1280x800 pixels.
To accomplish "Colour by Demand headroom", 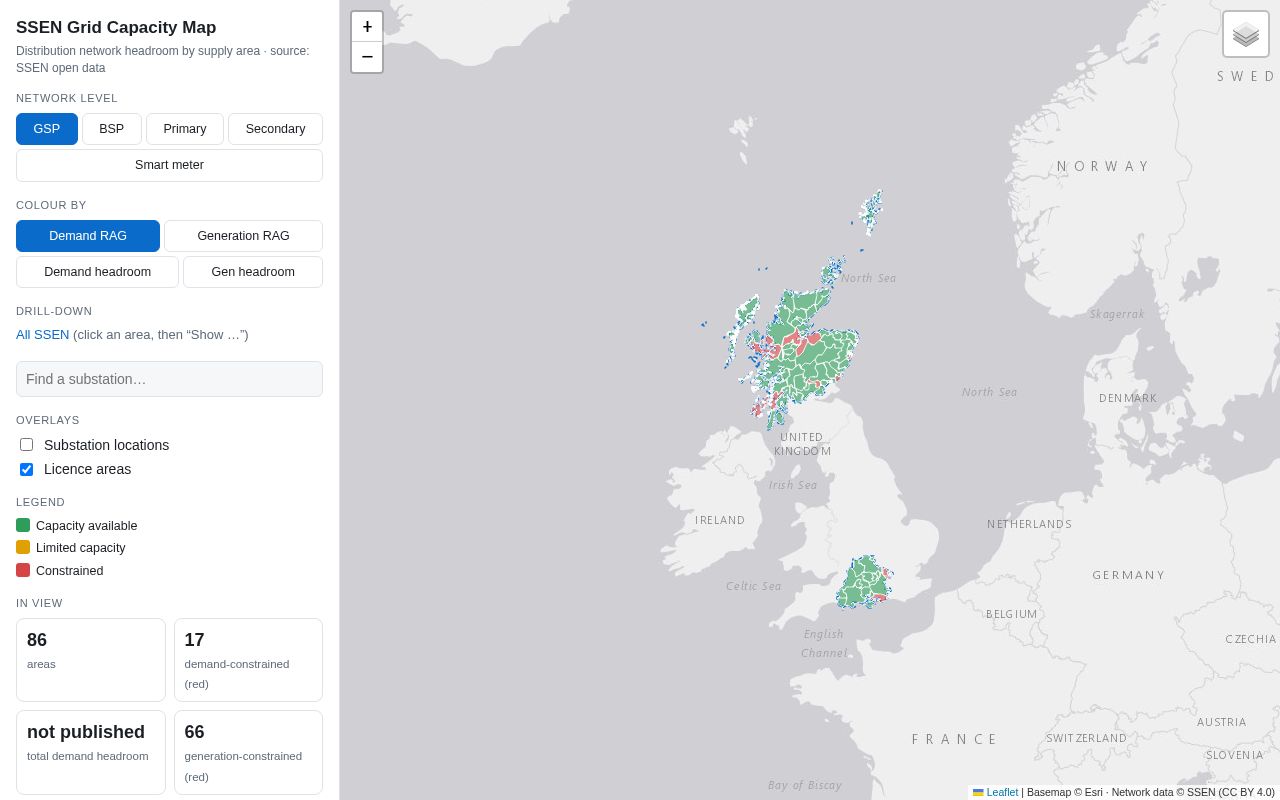I will tap(97, 272).
